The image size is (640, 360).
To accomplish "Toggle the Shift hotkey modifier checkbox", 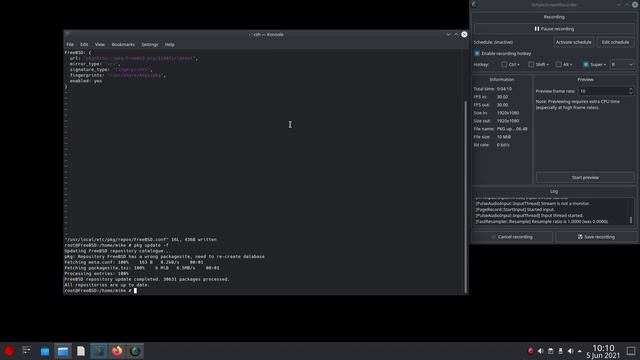I will [531, 64].
